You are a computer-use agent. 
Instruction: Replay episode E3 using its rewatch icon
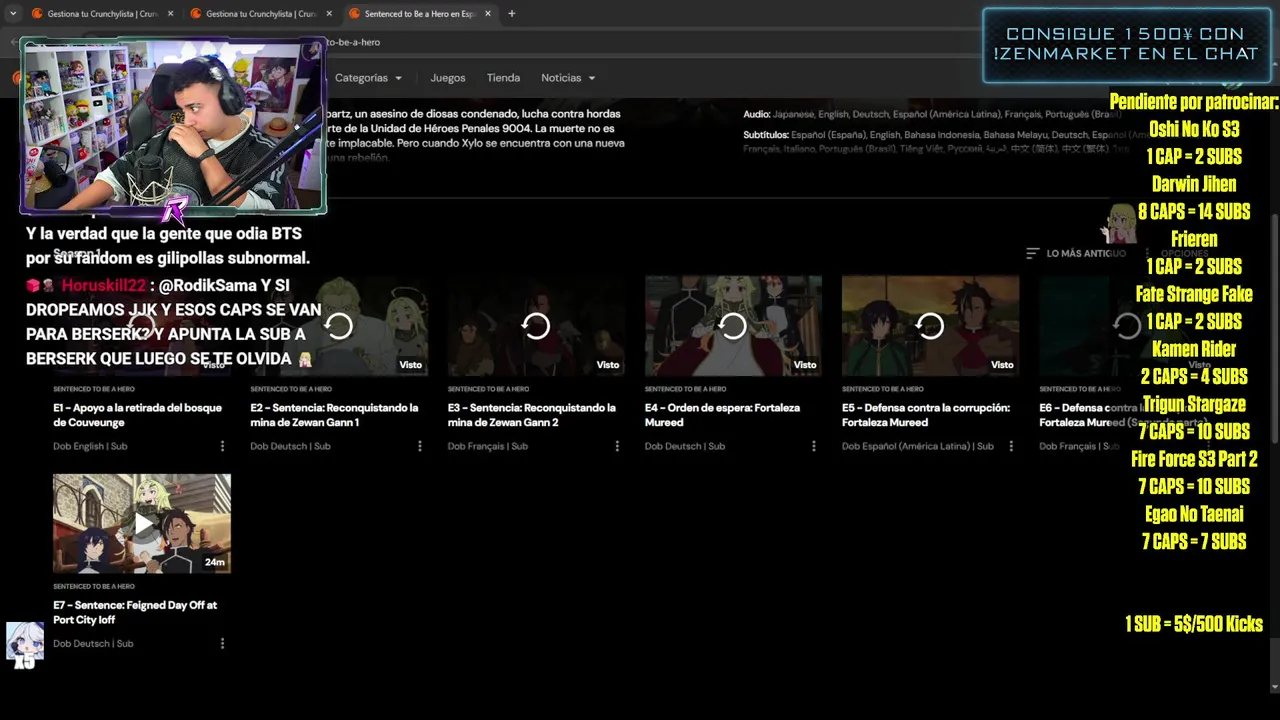coord(536,326)
